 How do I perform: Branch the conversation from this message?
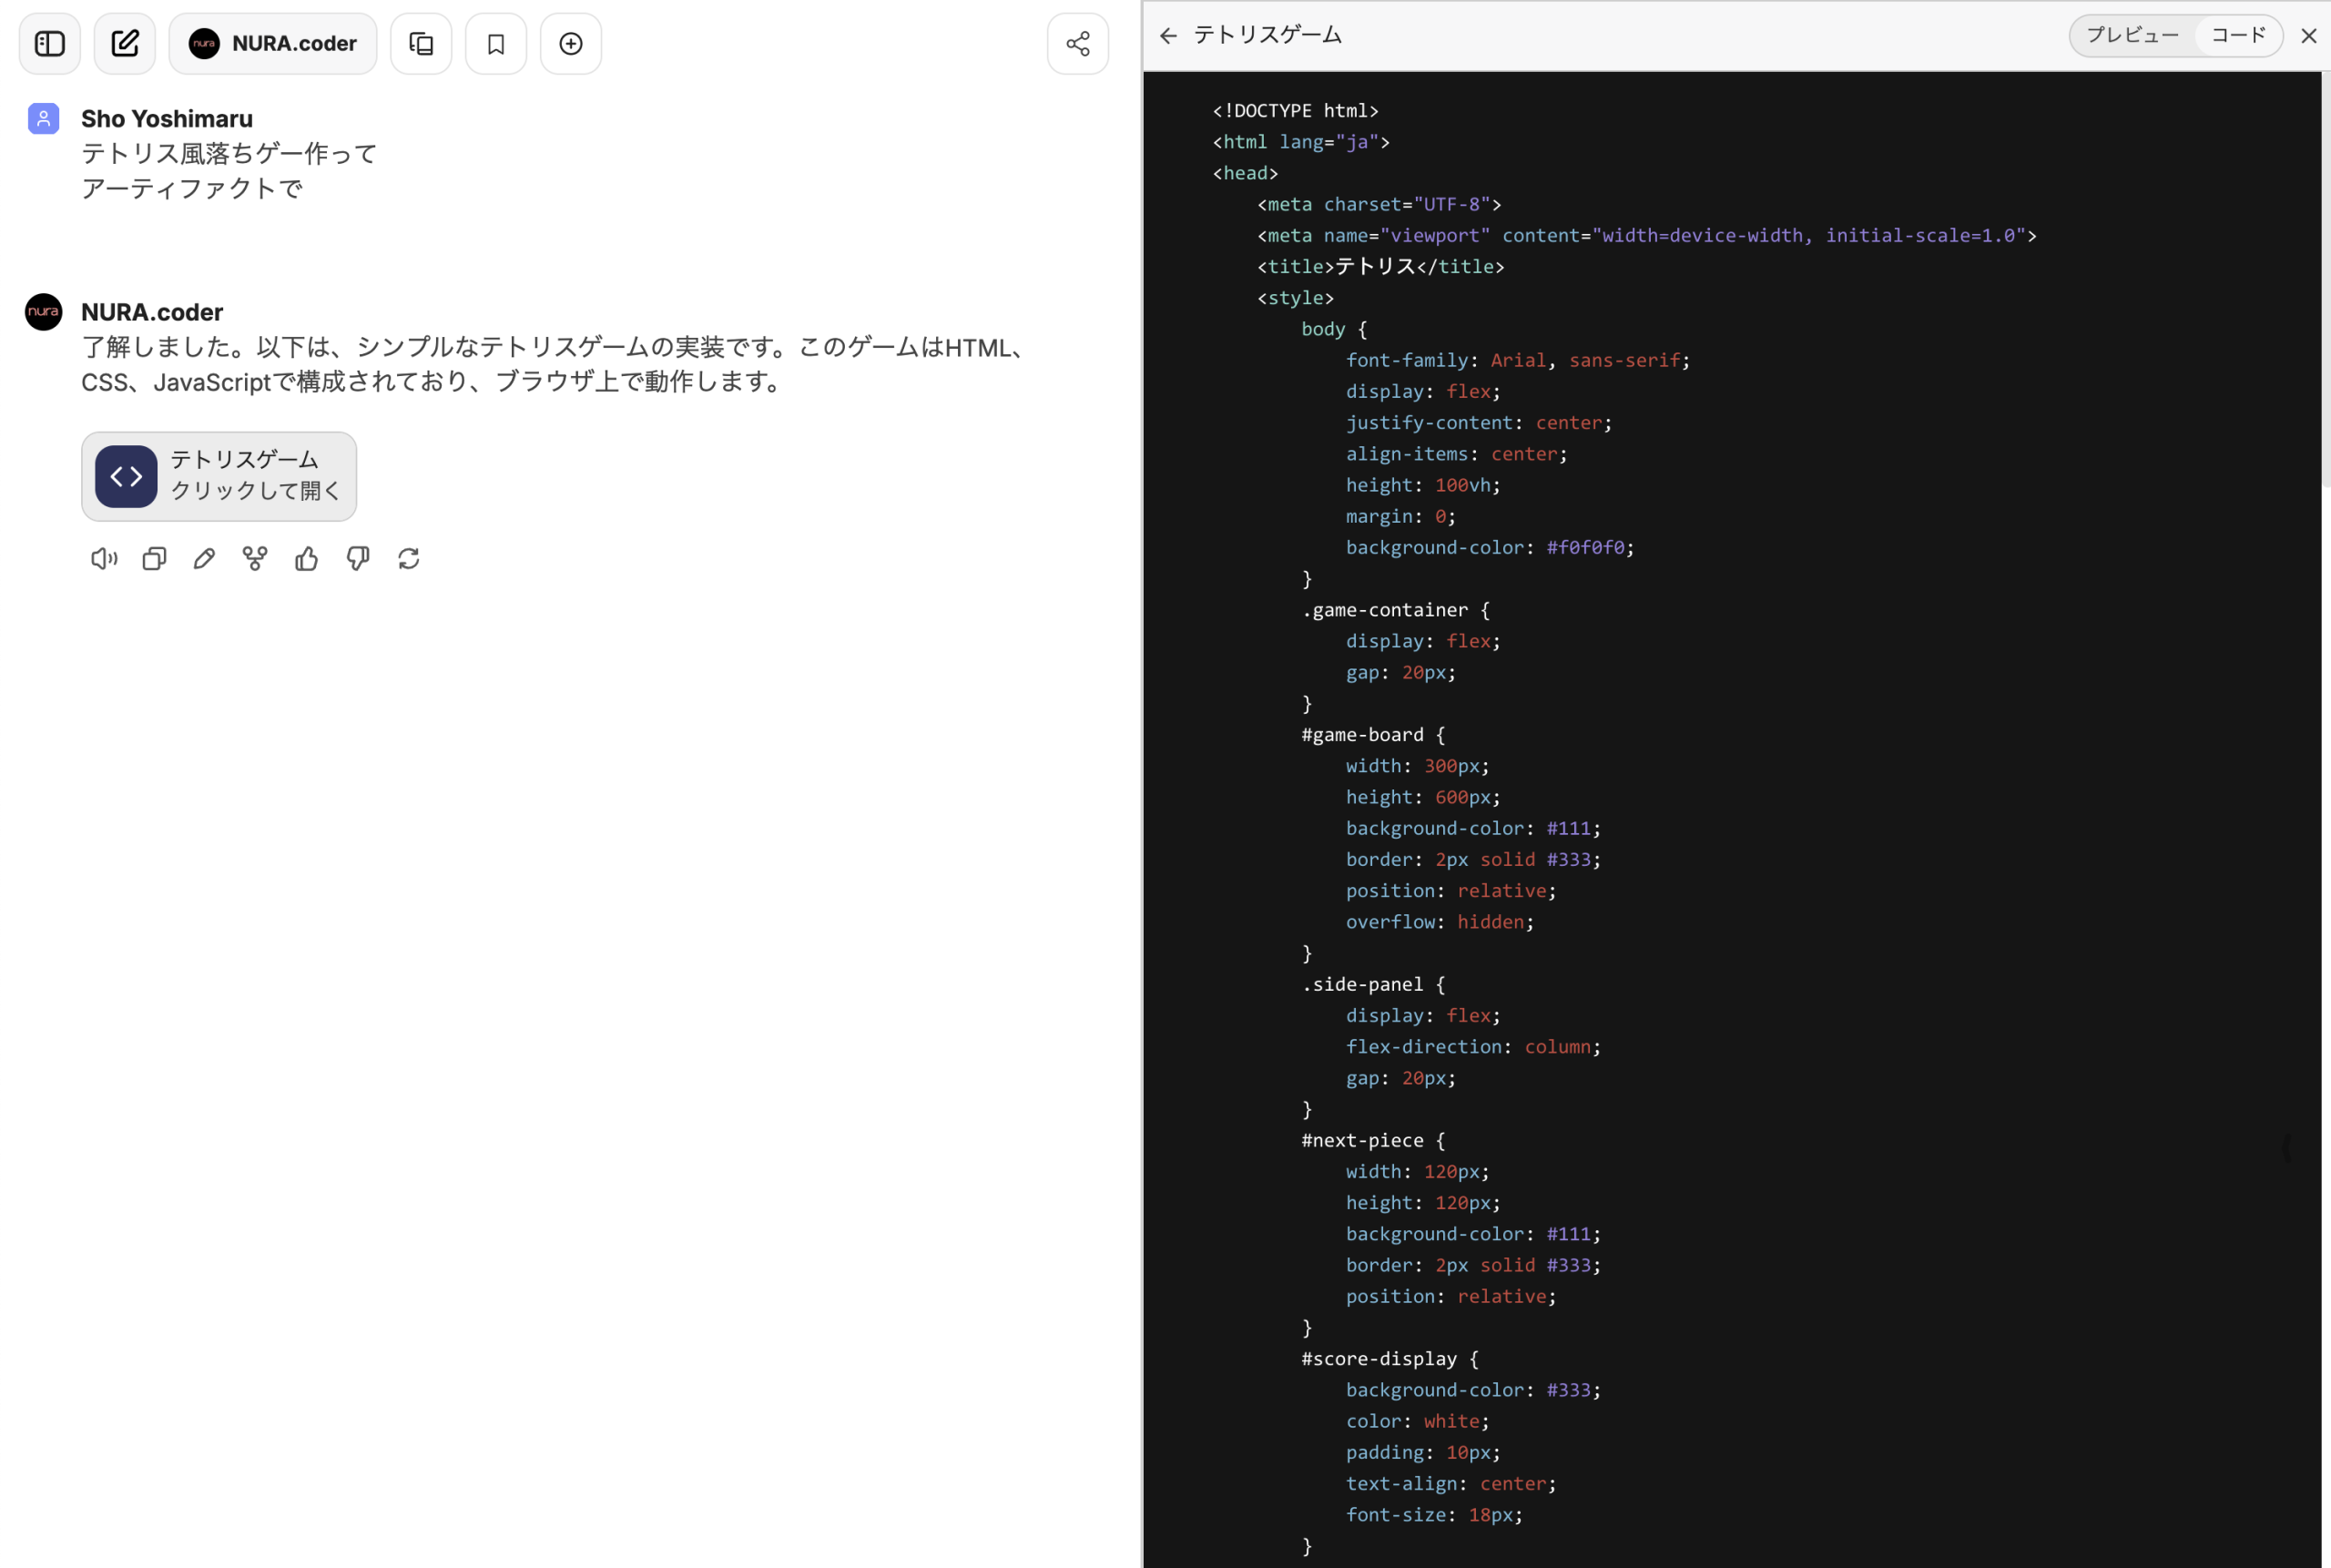click(x=255, y=558)
